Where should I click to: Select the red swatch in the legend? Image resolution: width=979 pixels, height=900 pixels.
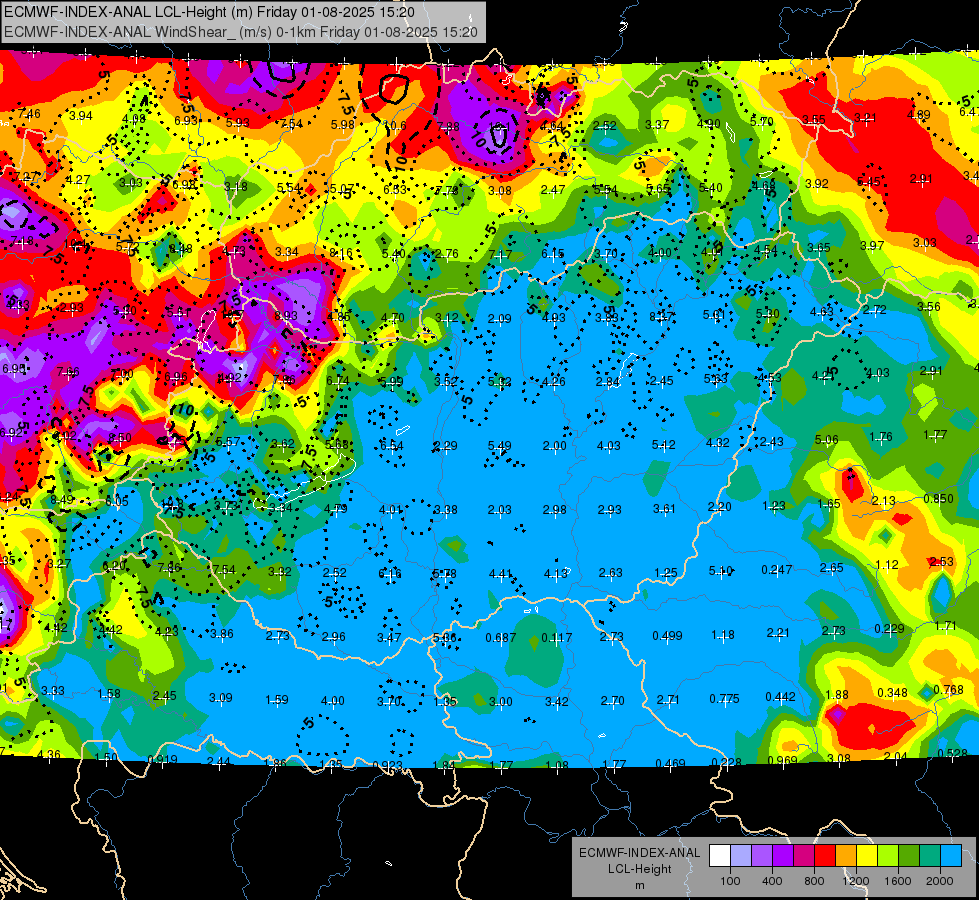click(825, 856)
